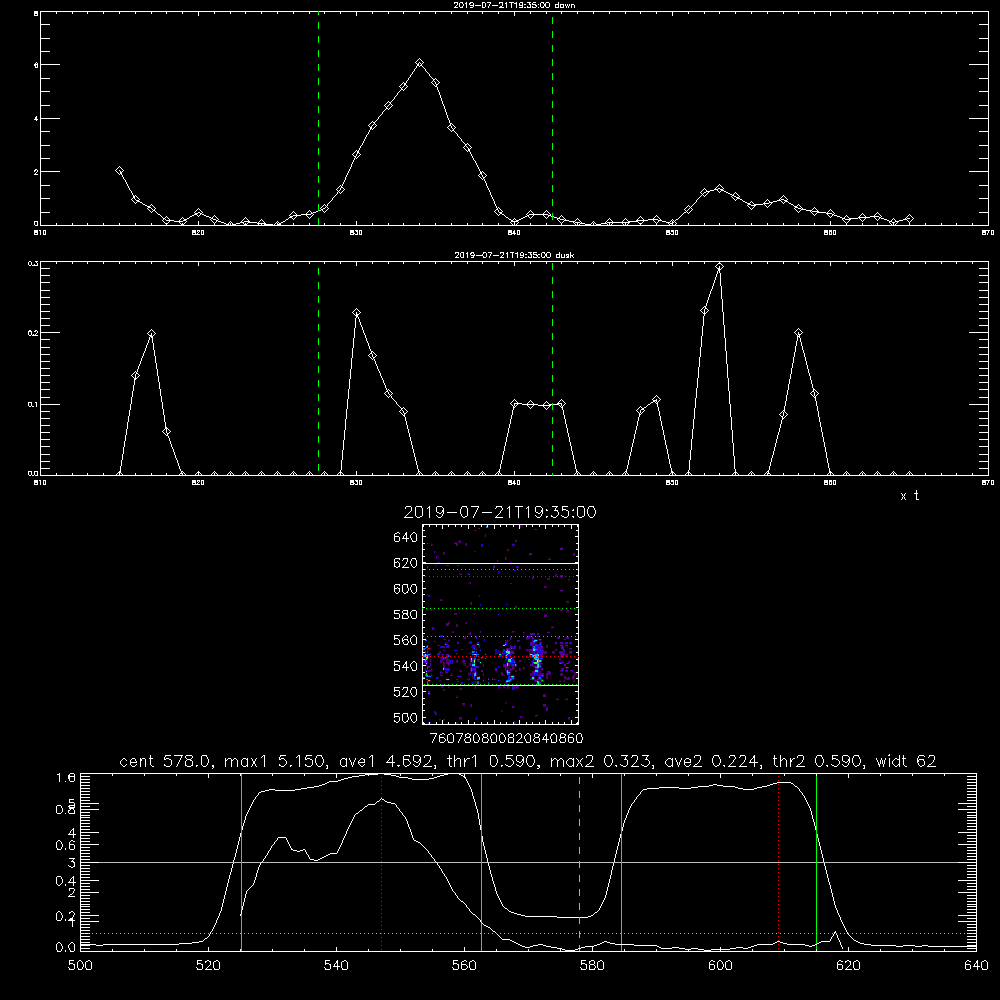Image resolution: width=1000 pixels, height=1000 pixels.
Task: Click the 640 label on bottom plot x-axis
Action: (x=976, y=966)
